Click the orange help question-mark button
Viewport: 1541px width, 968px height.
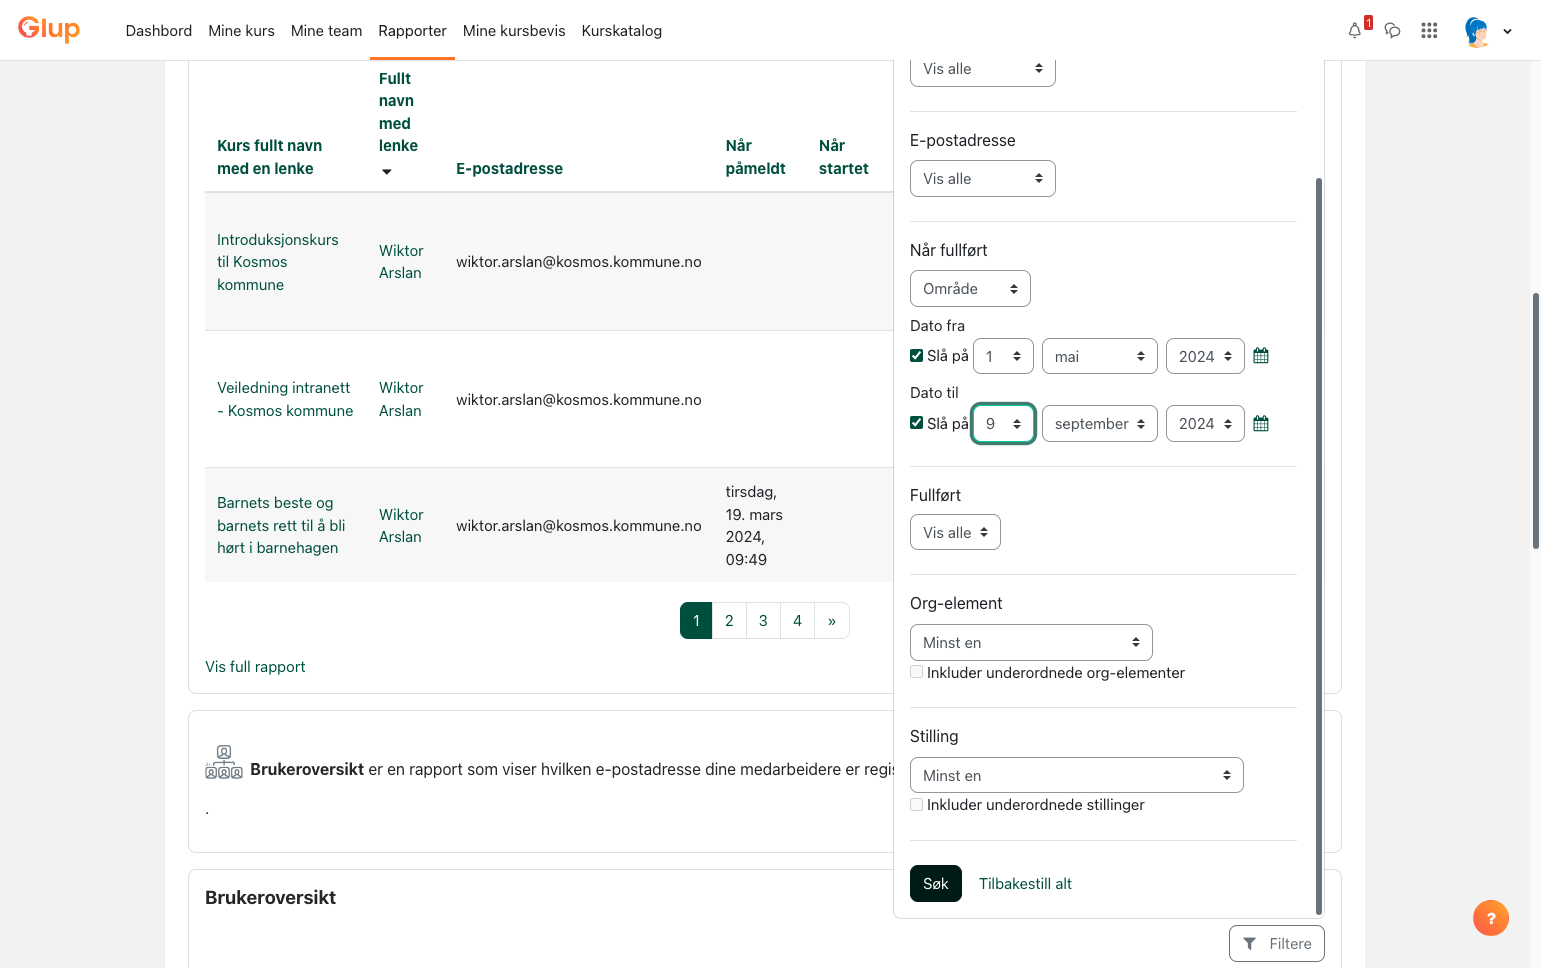pos(1491,918)
